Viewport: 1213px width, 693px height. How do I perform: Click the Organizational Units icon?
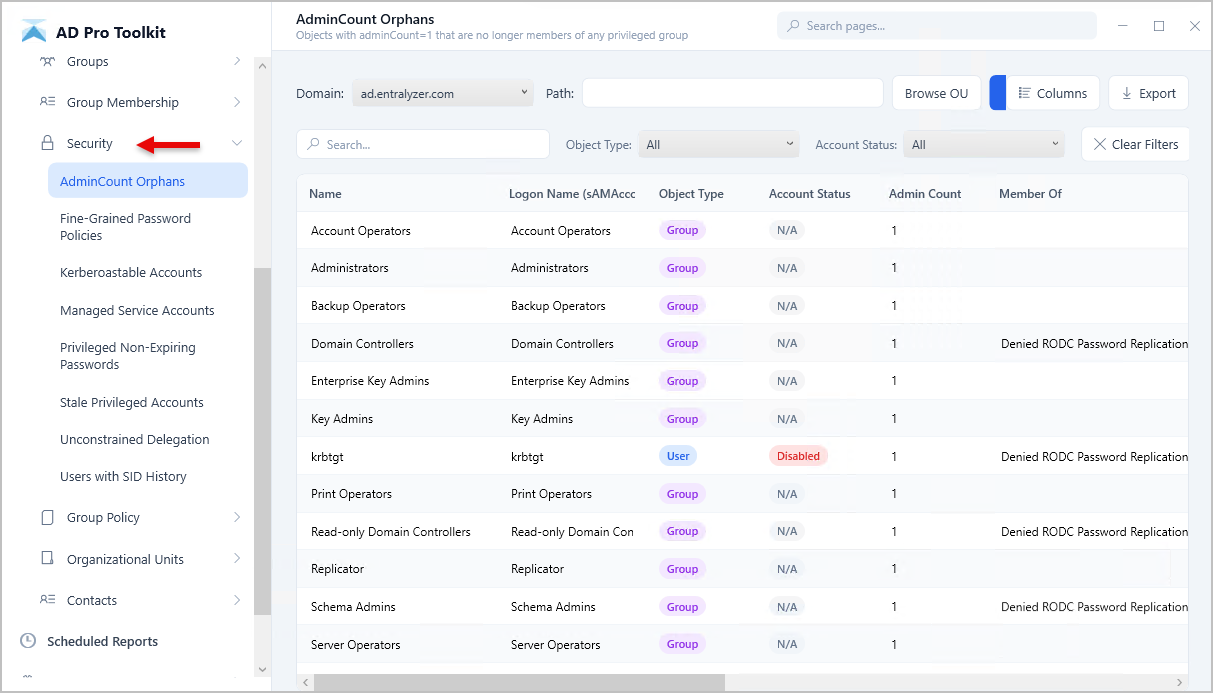coord(49,558)
